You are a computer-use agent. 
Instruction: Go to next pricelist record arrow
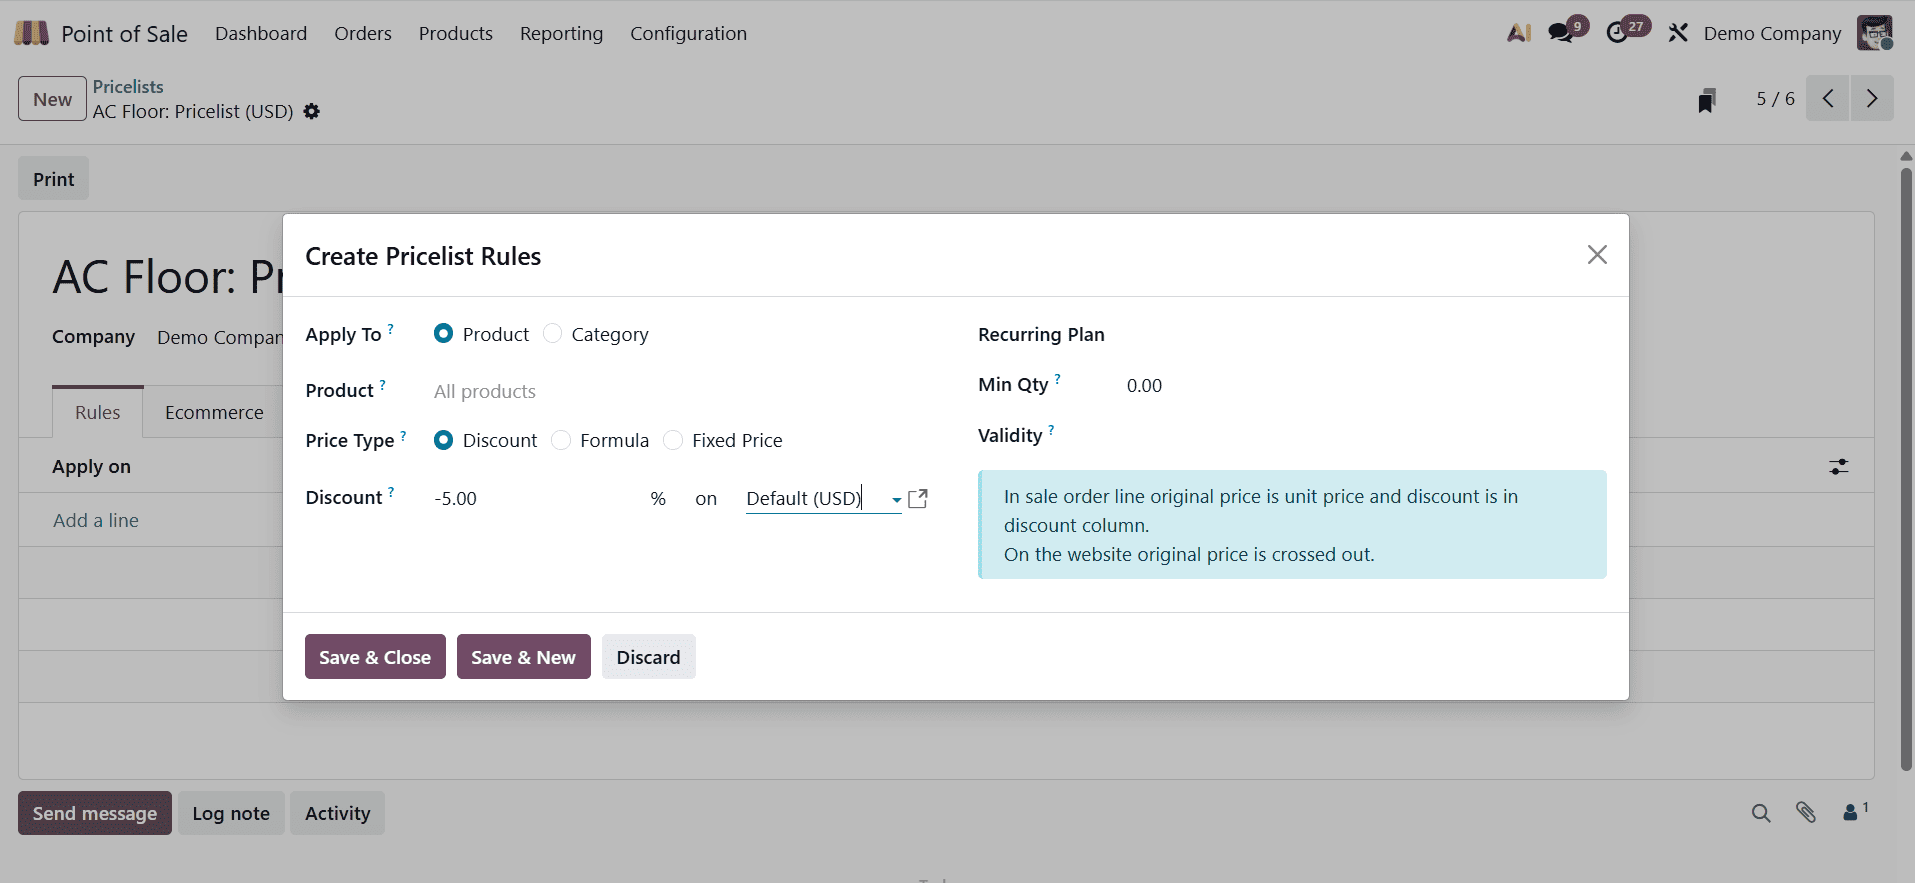tap(1872, 98)
